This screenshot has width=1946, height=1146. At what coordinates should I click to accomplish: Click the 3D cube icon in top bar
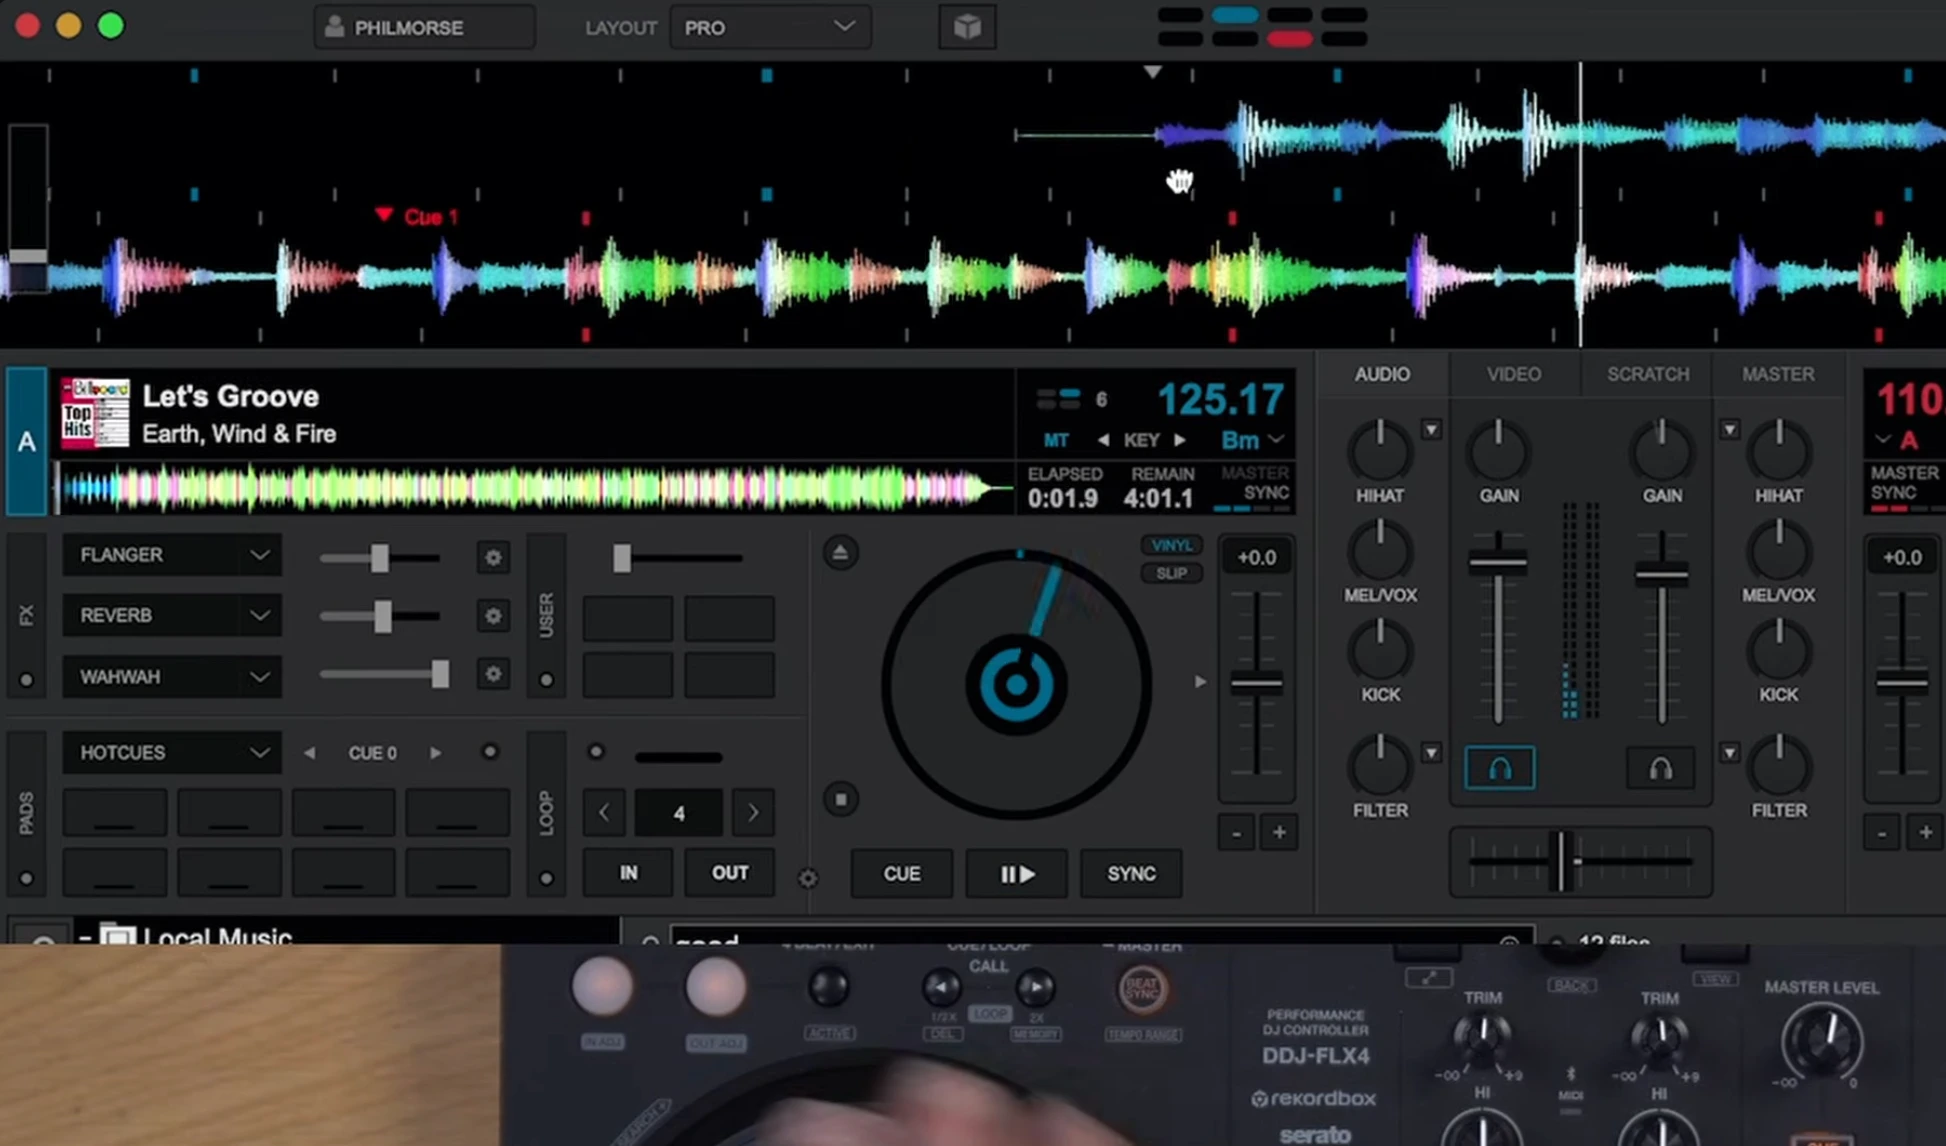967,27
